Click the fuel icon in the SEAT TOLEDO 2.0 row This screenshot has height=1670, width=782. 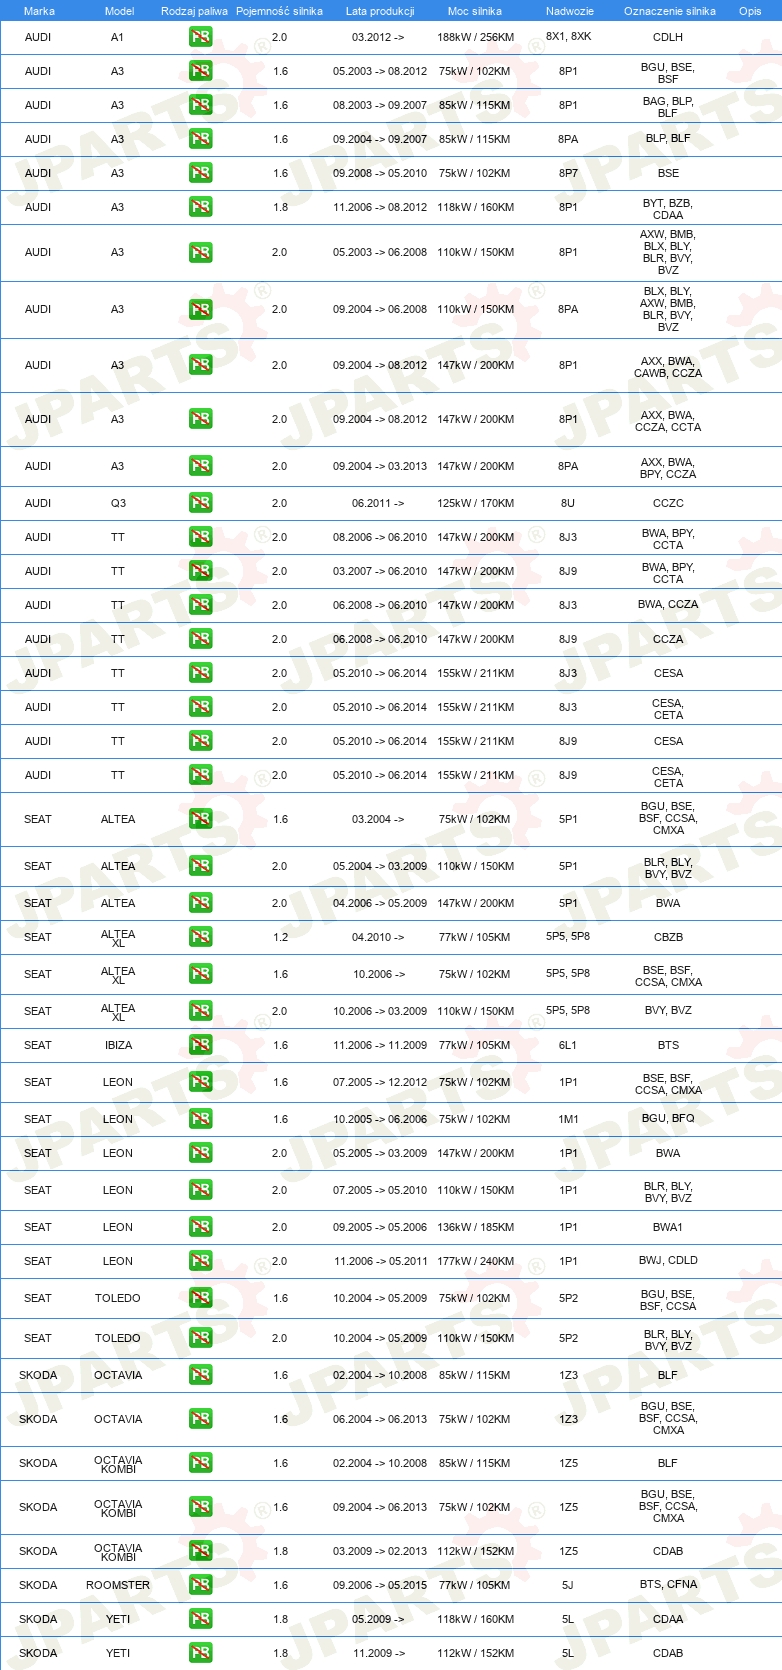200,1338
